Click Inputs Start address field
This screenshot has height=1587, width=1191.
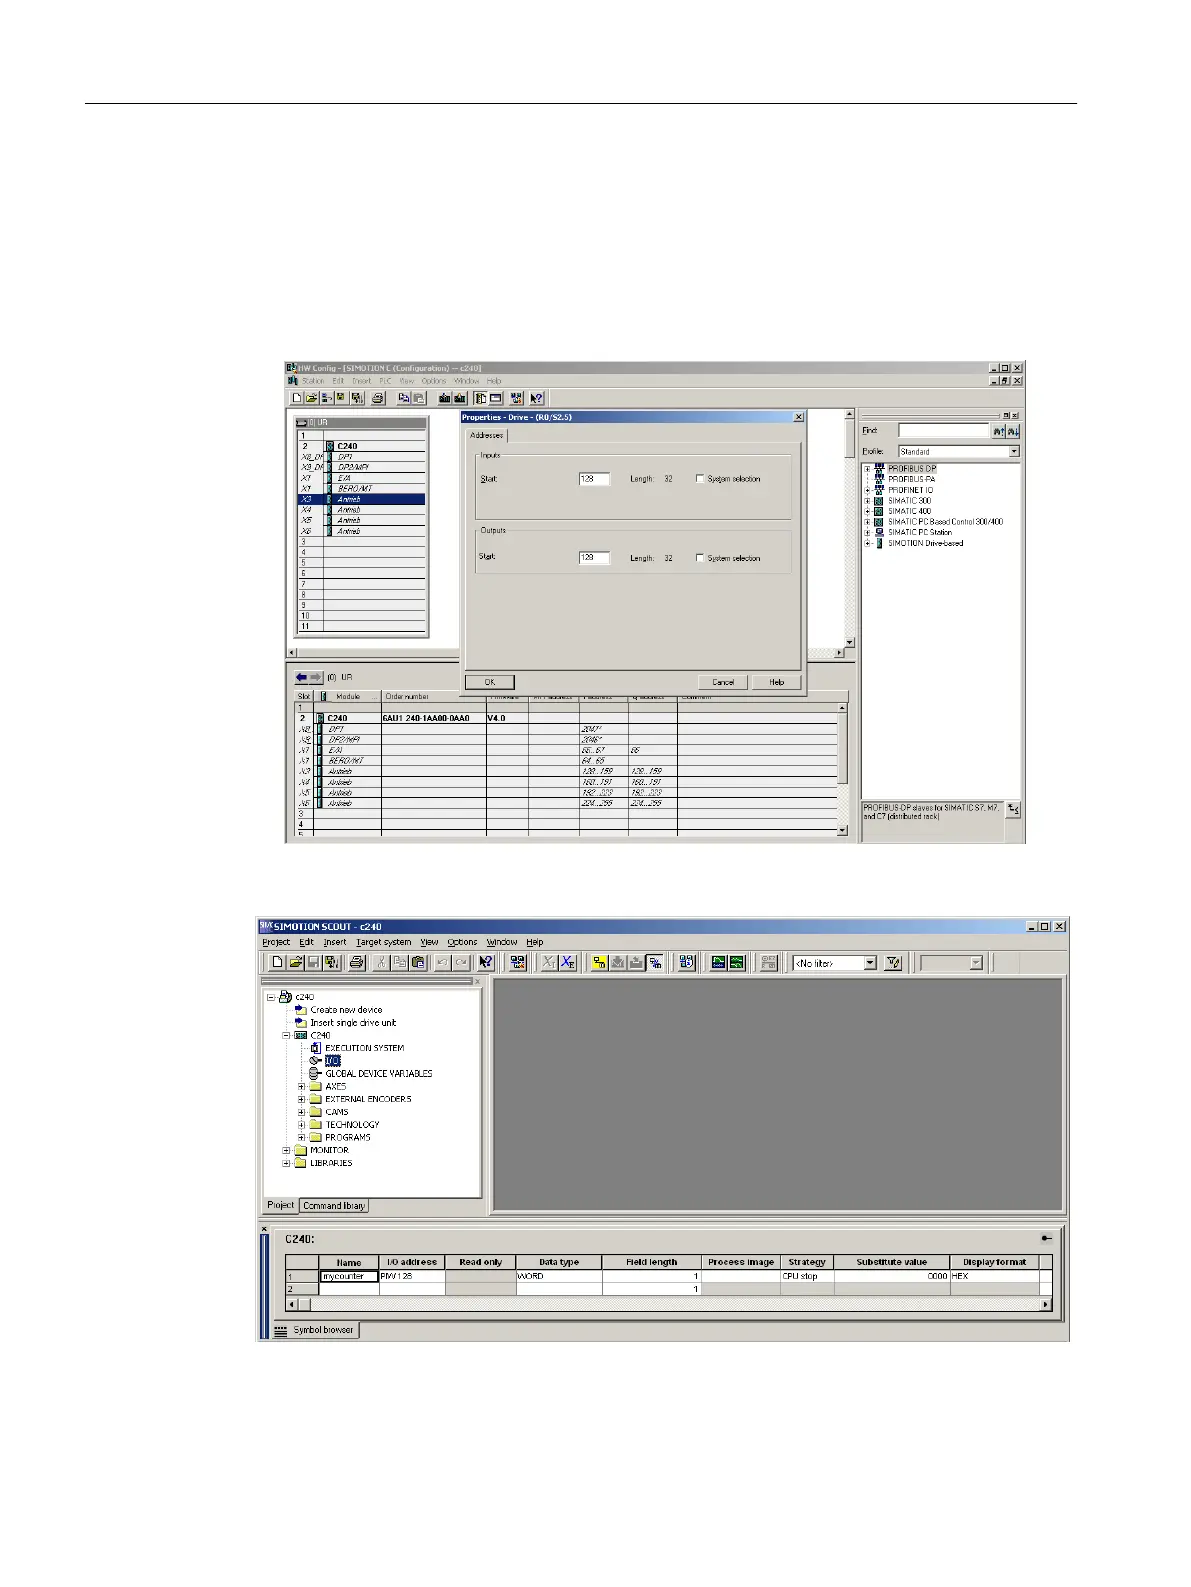594,479
